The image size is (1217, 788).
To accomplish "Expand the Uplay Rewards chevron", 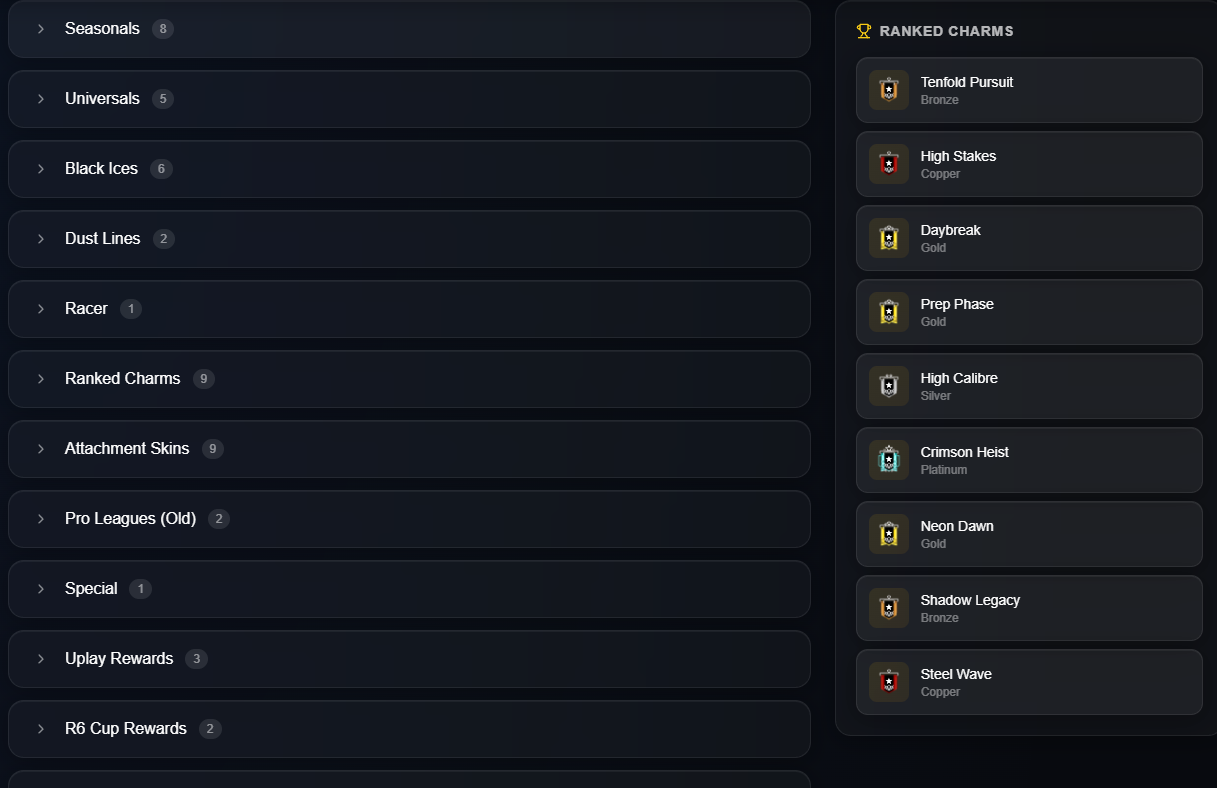I will point(41,659).
